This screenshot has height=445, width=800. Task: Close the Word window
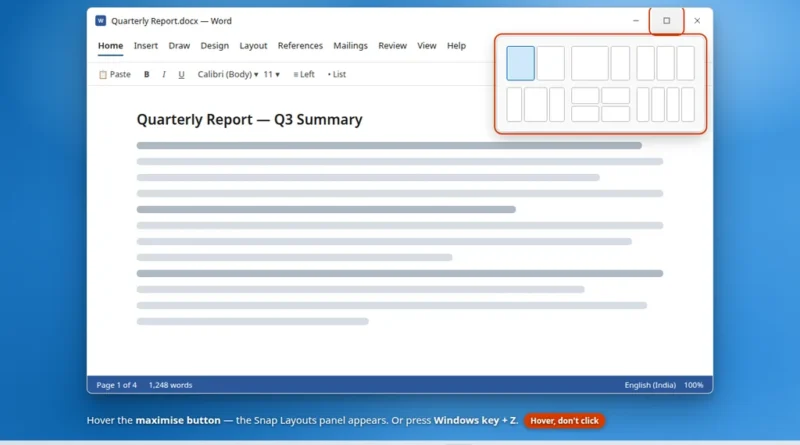[x=697, y=21]
